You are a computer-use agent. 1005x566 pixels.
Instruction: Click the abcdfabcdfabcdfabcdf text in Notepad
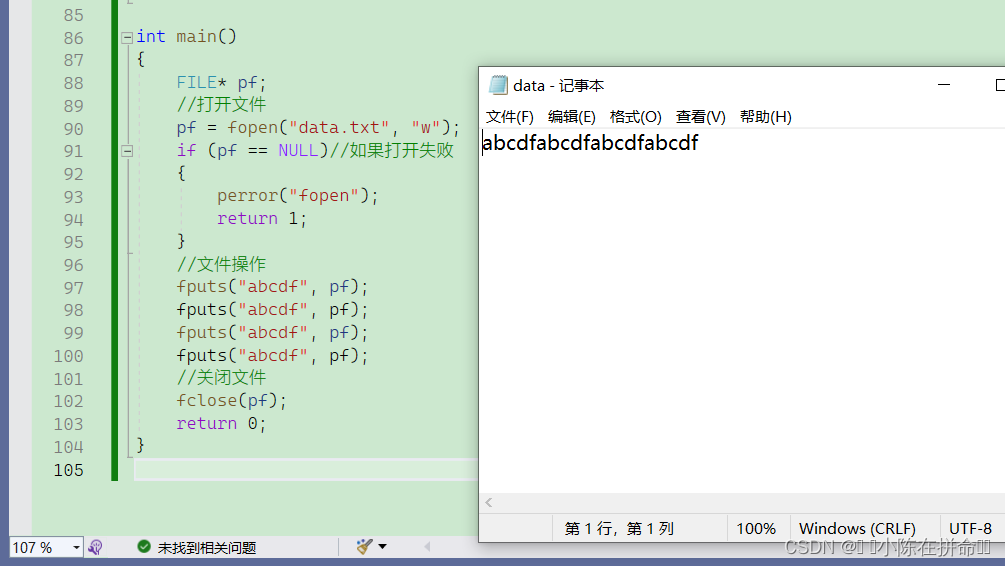[590, 142]
